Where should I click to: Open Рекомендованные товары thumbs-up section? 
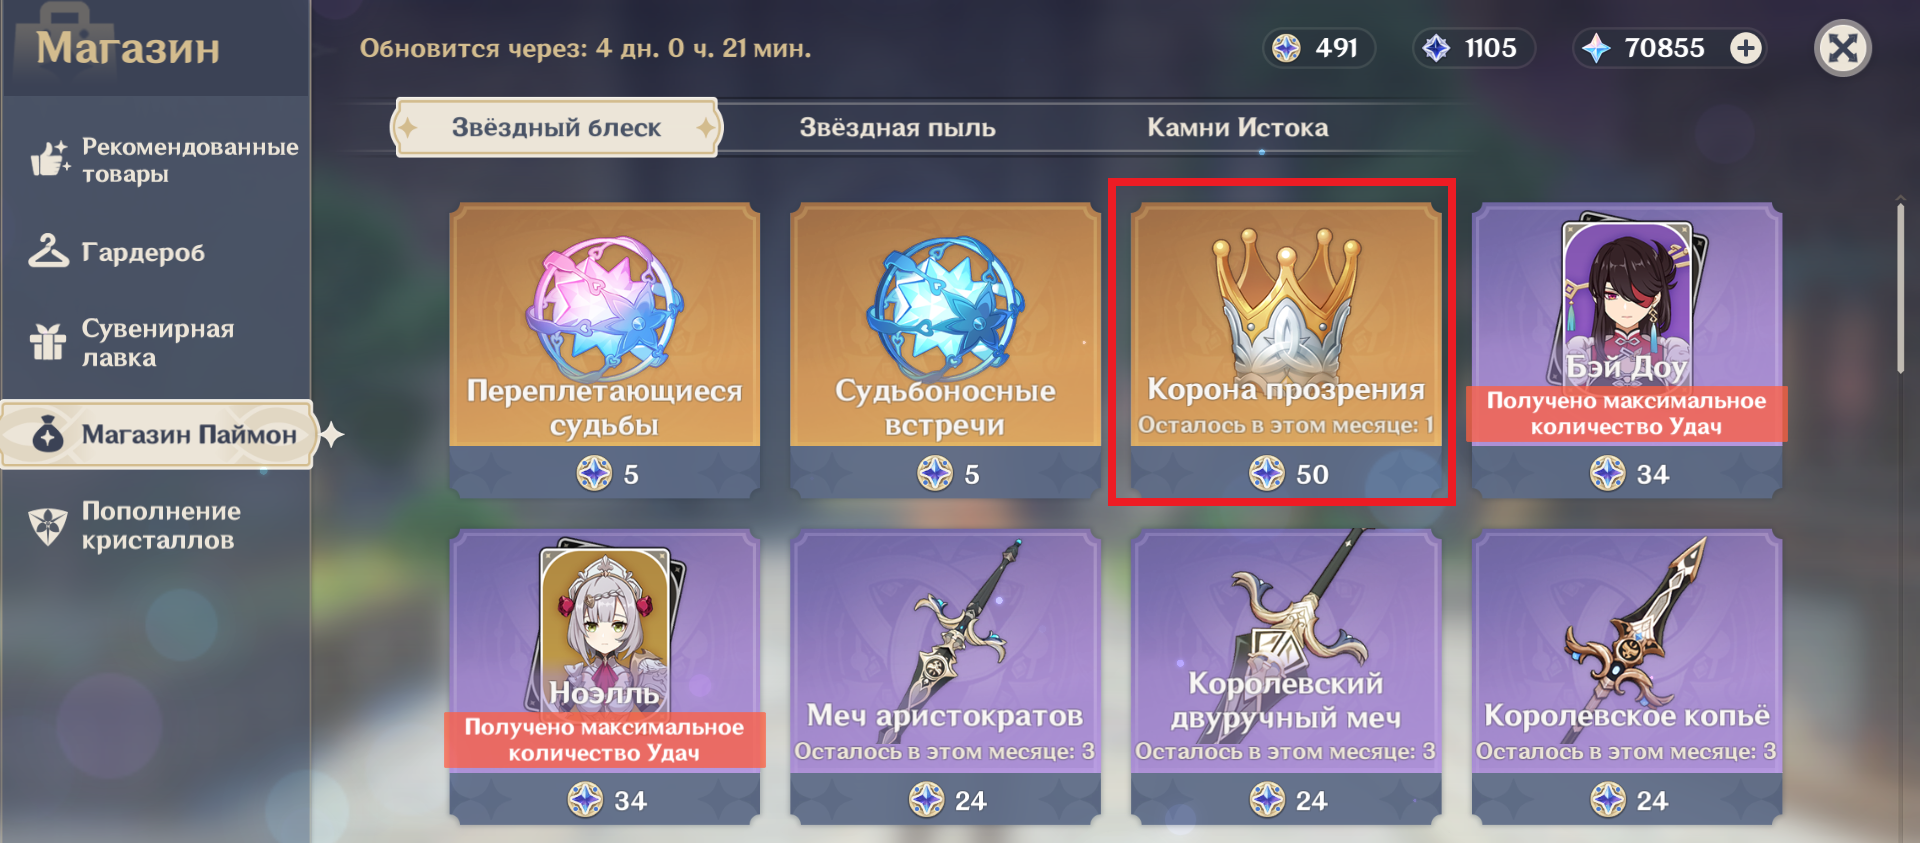coord(160,160)
